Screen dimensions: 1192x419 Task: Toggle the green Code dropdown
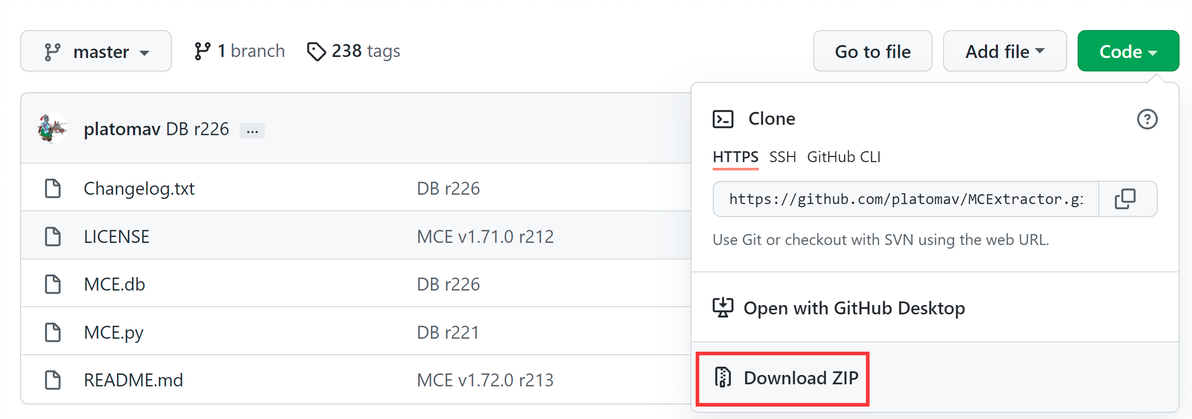(x=1128, y=51)
